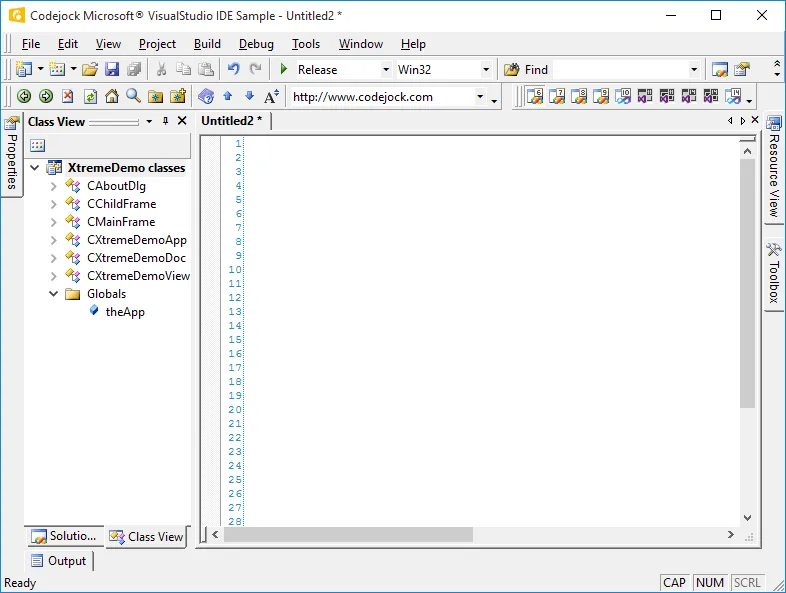Viewport: 786px width, 593px height.
Task: Toggle the Visual Studio 7 theme
Action: pyautogui.click(x=557, y=96)
